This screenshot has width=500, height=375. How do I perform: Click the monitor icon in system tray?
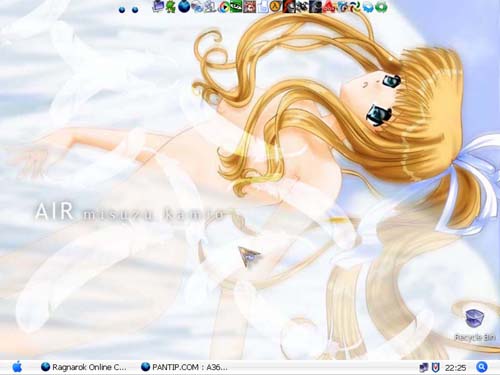pyautogui.click(x=424, y=368)
